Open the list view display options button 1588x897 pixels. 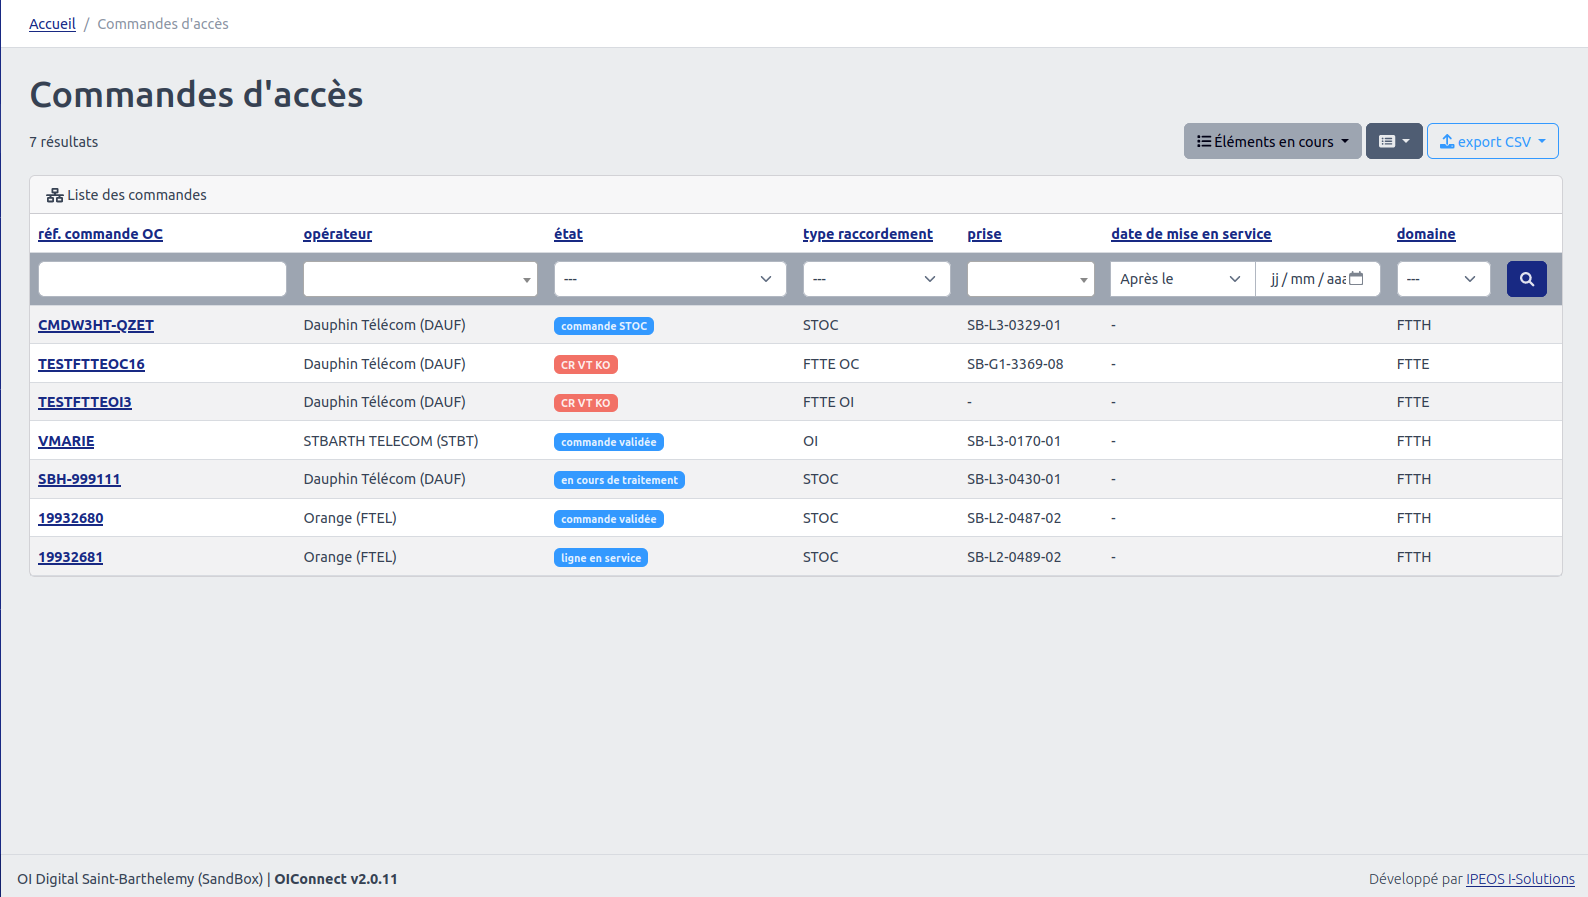(1393, 142)
